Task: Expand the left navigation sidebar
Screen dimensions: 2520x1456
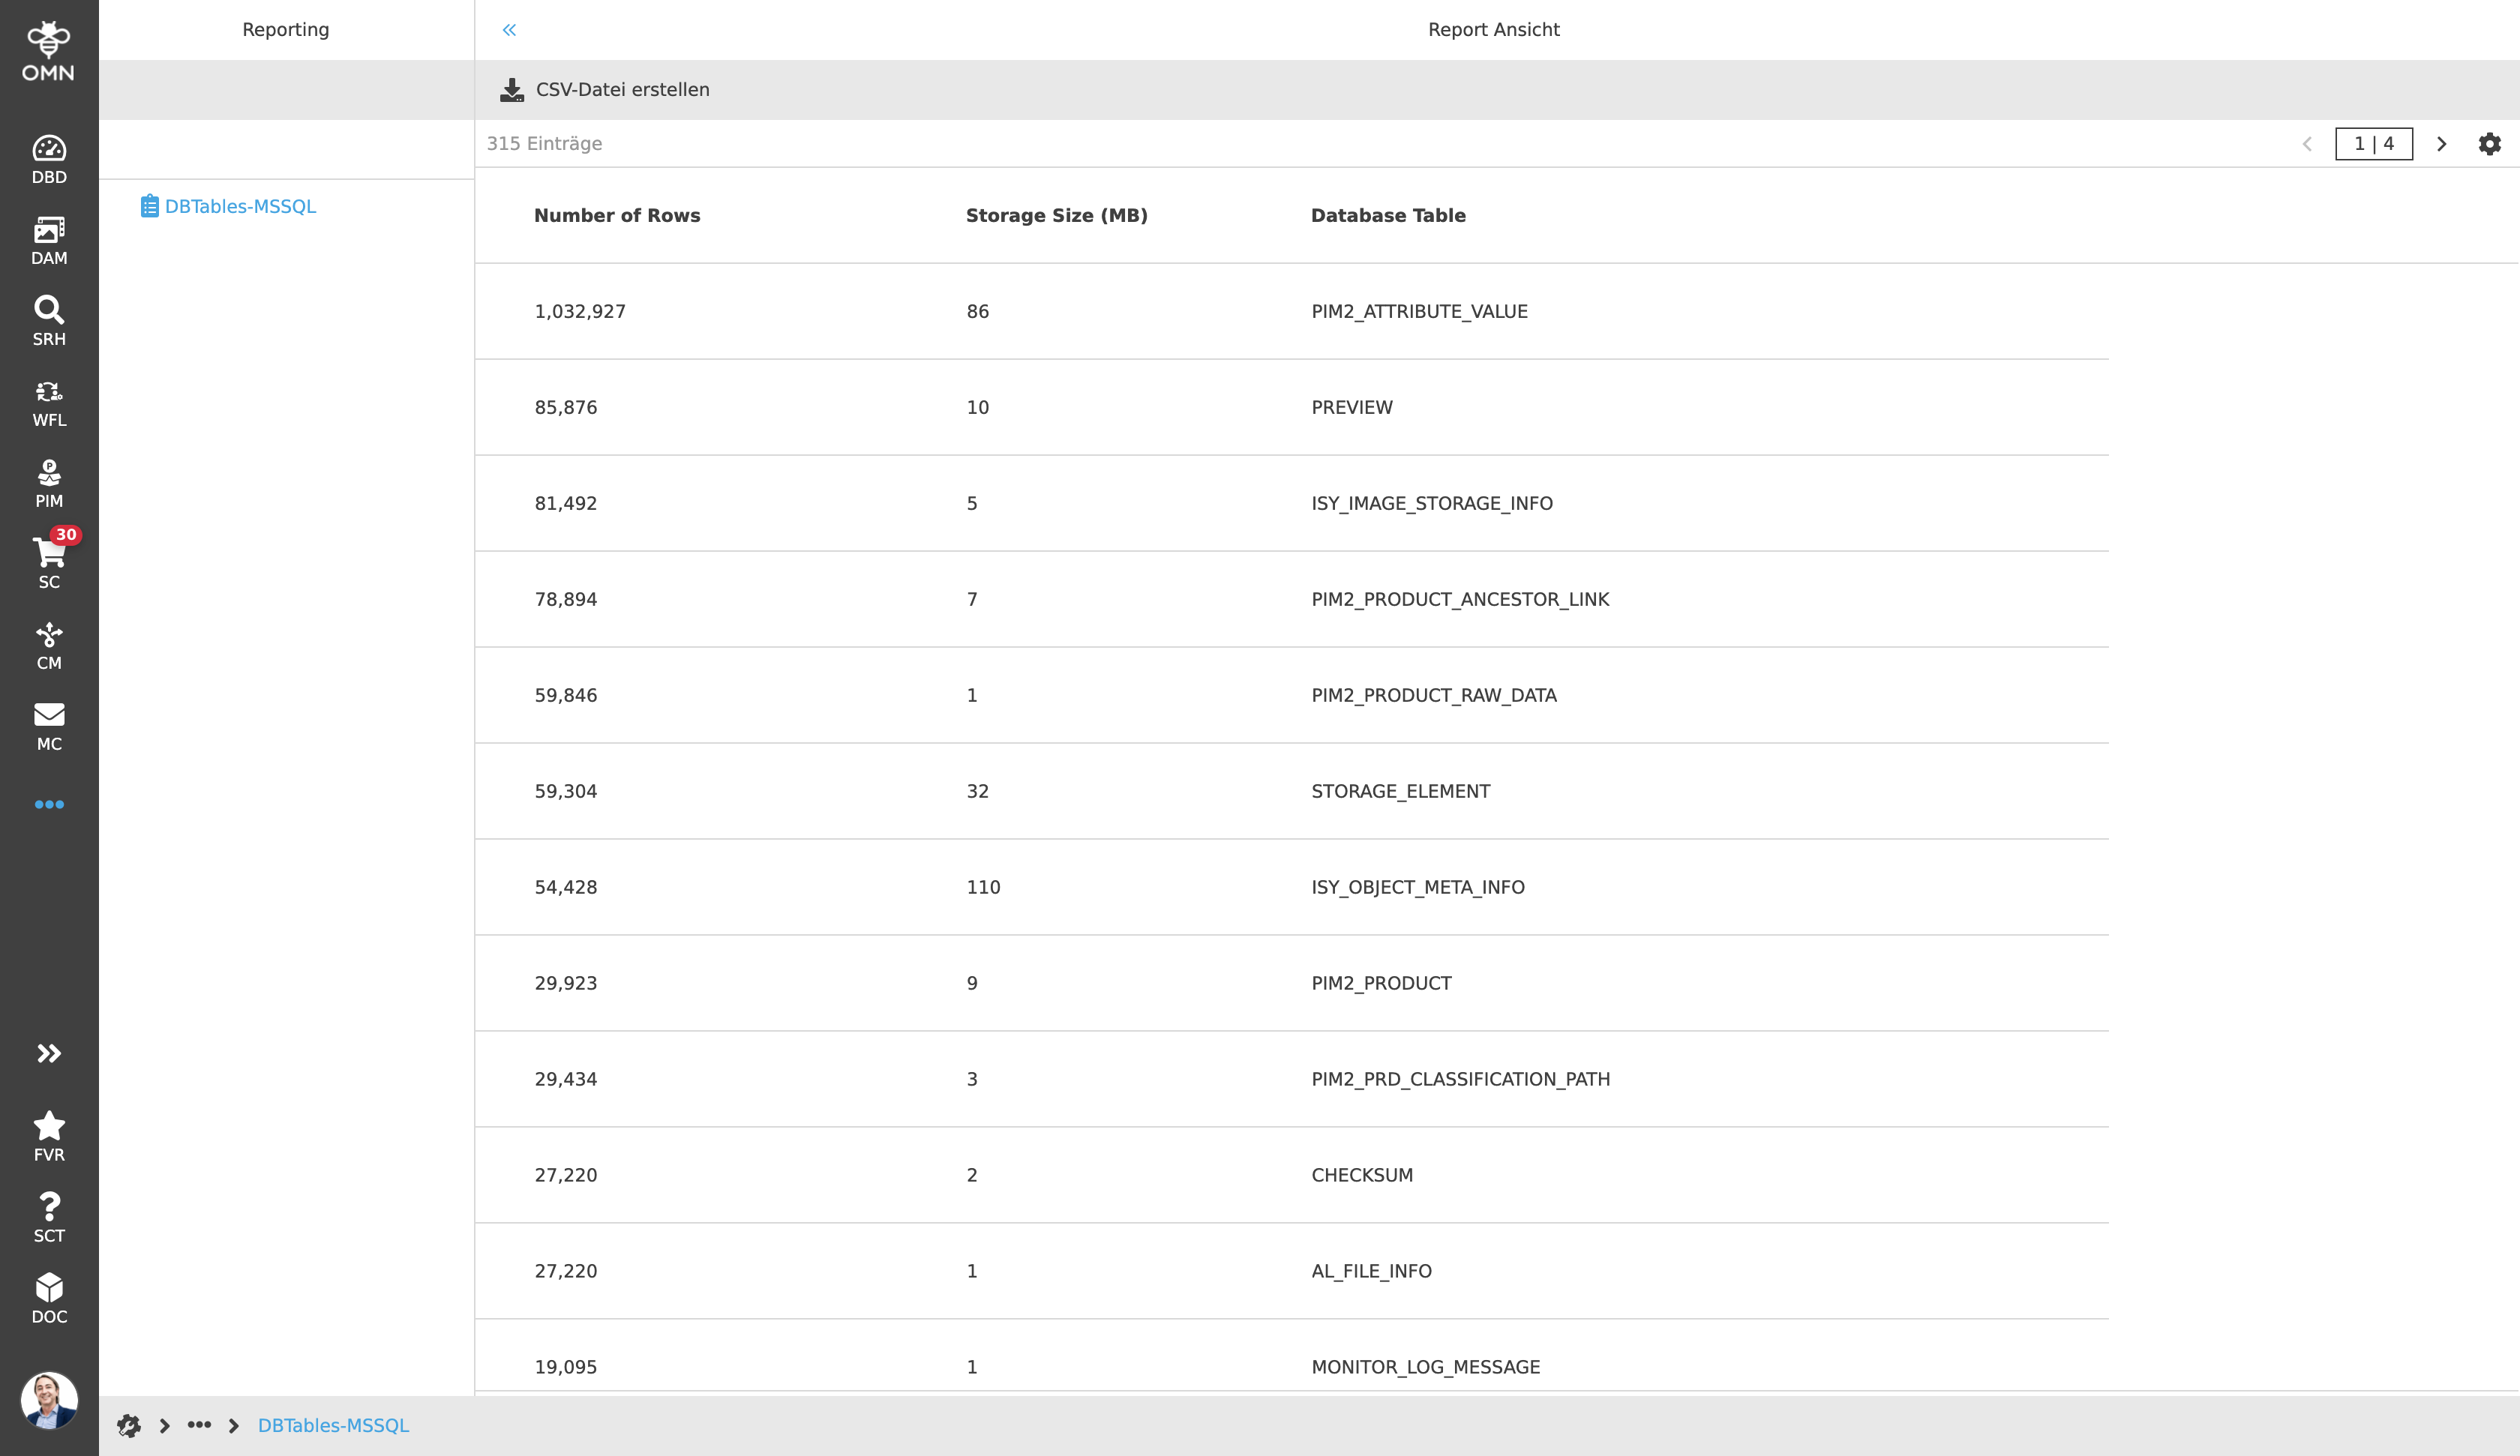Action: pos(49,1053)
